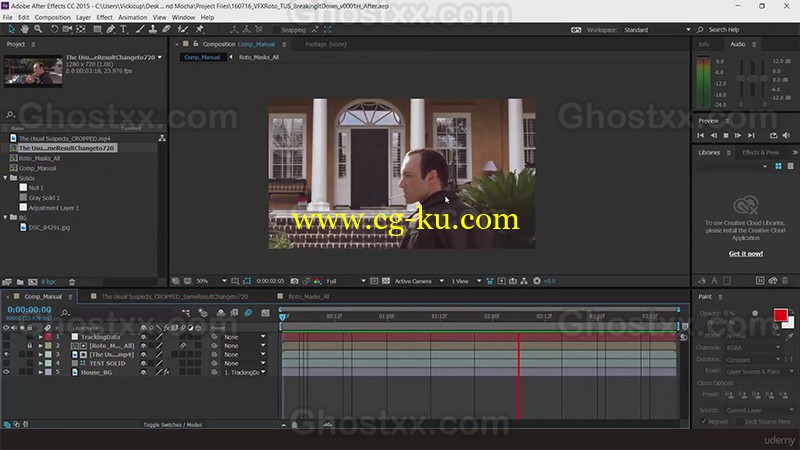
Task: Click Toggle Switches / Modes button
Action: click(x=172, y=424)
